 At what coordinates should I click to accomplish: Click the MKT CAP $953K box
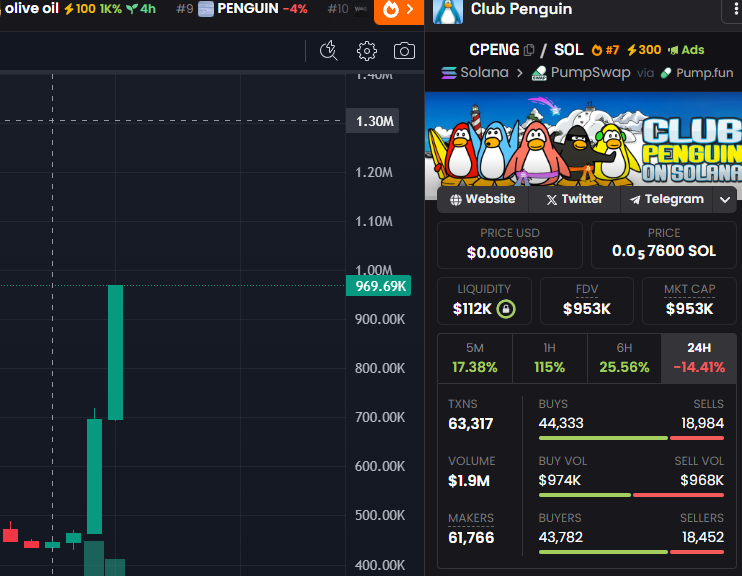tap(689, 301)
